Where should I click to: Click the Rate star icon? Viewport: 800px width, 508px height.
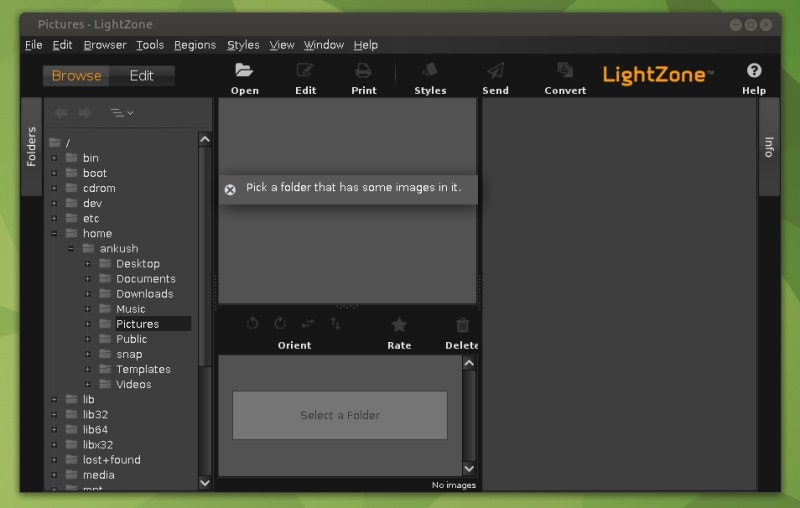point(399,324)
